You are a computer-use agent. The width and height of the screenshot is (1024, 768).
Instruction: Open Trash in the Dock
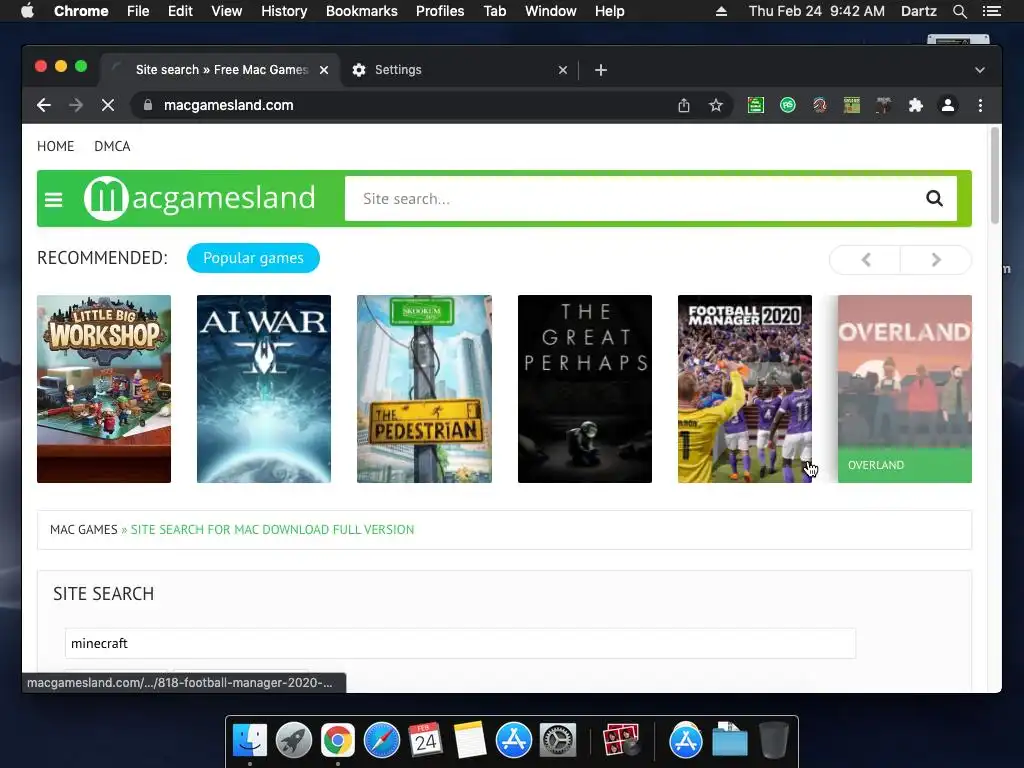774,741
